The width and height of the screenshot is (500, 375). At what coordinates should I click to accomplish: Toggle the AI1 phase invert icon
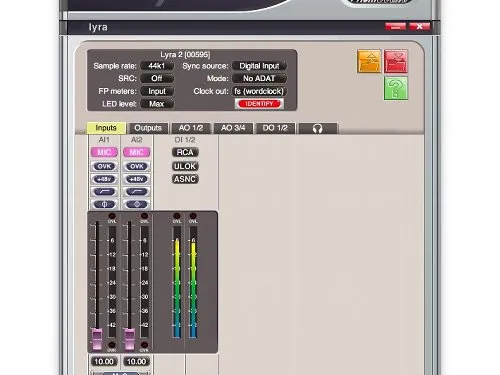[104, 204]
